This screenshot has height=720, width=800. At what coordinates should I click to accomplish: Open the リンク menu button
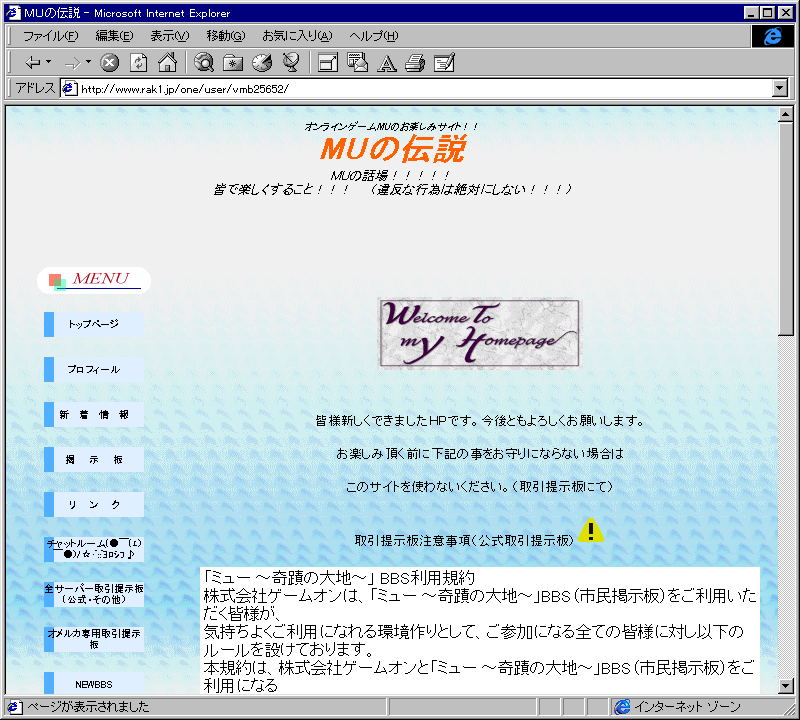click(94, 504)
